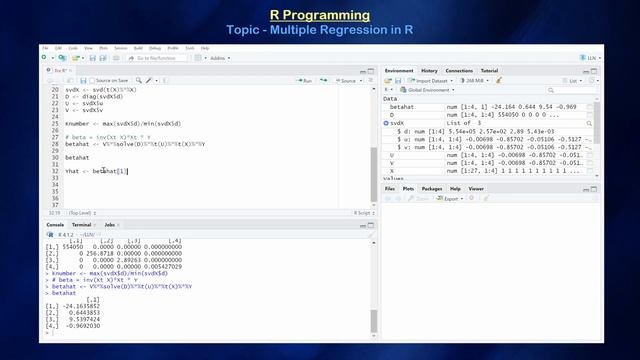The width and height of the screenshot is (640, 360).
Task: Click the Run button in editor
Action: click(x=304, y=81)
